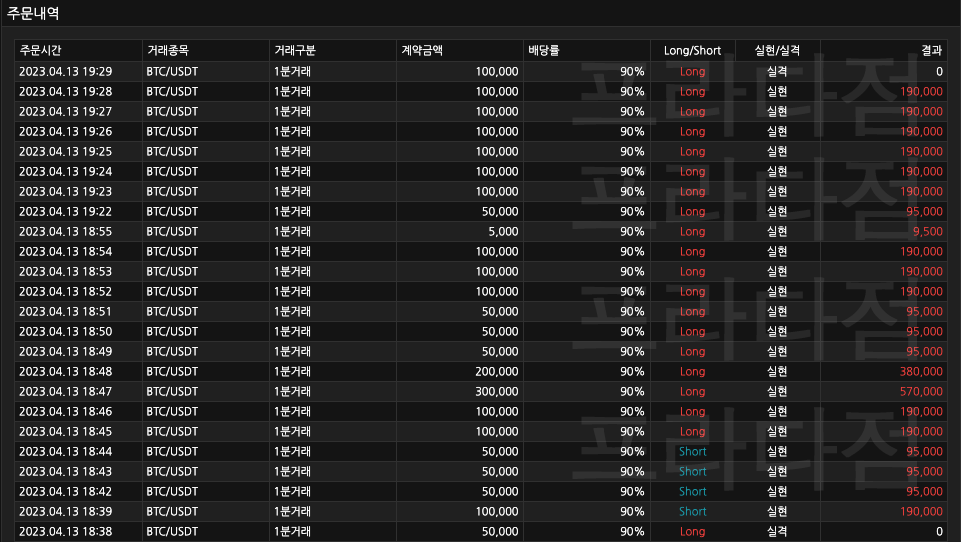Select order time 2023.04.13 18:48
The height and width of the screenshot is (542, 961).
pyautogui.click(x=66, y=372)
